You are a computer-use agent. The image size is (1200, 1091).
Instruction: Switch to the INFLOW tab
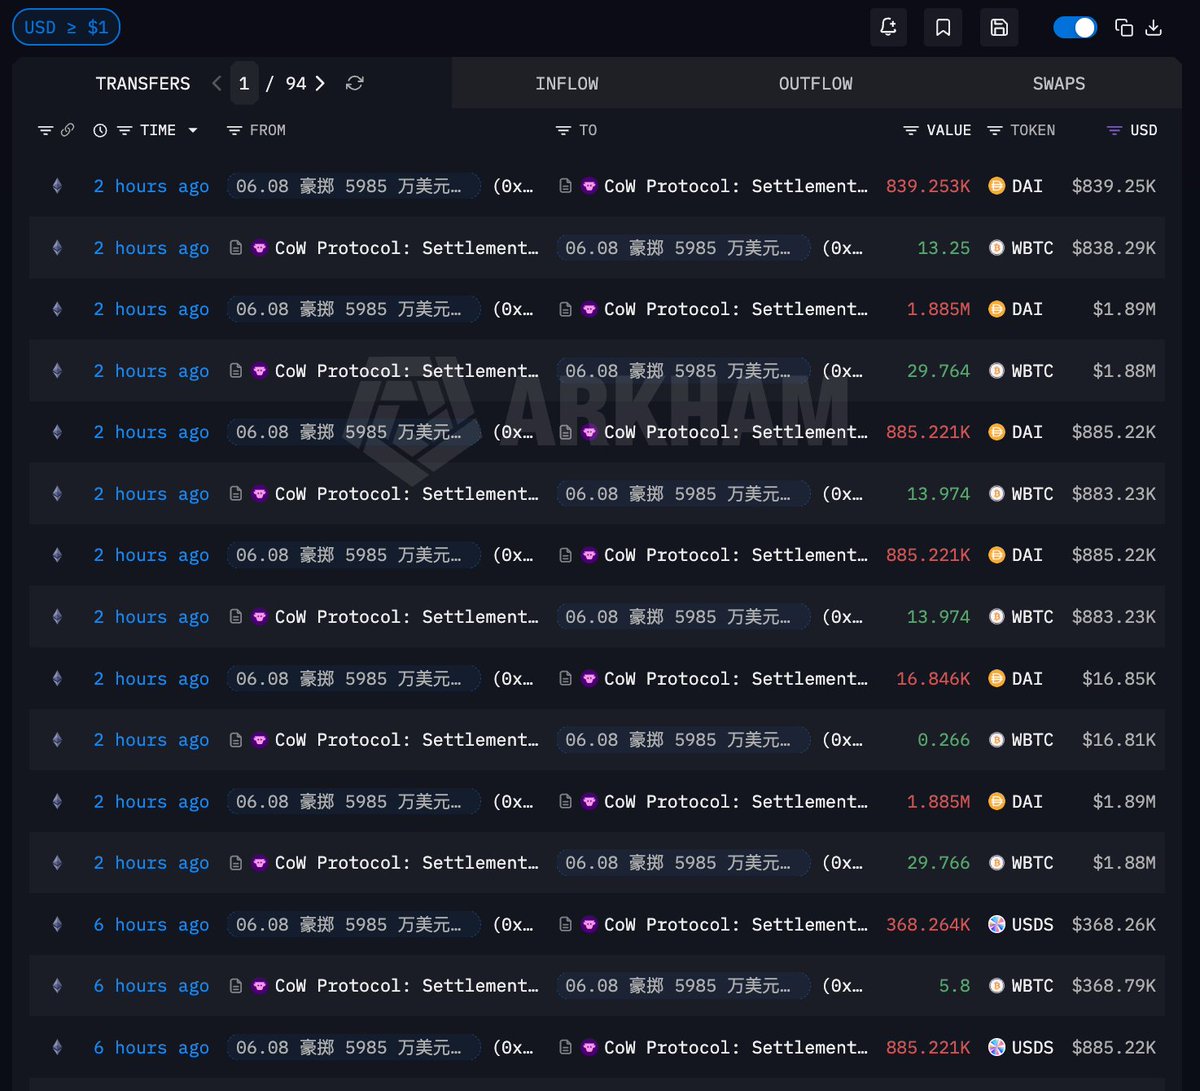pyautogui.click(x=567, y=84)
